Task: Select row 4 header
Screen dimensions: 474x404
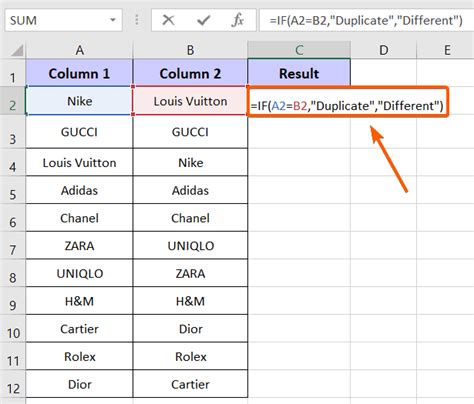Action: click(13, 163)
